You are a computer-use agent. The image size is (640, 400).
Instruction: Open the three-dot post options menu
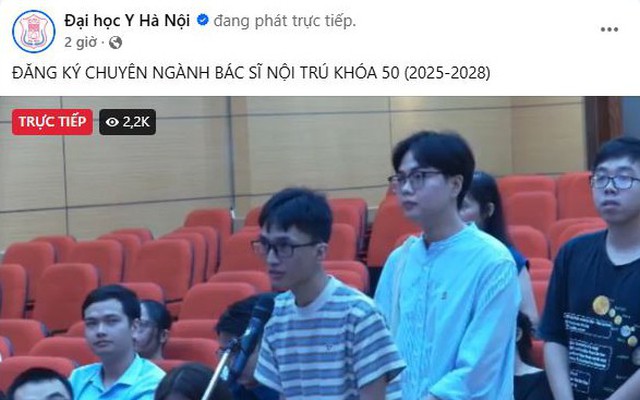coord(609,29)
